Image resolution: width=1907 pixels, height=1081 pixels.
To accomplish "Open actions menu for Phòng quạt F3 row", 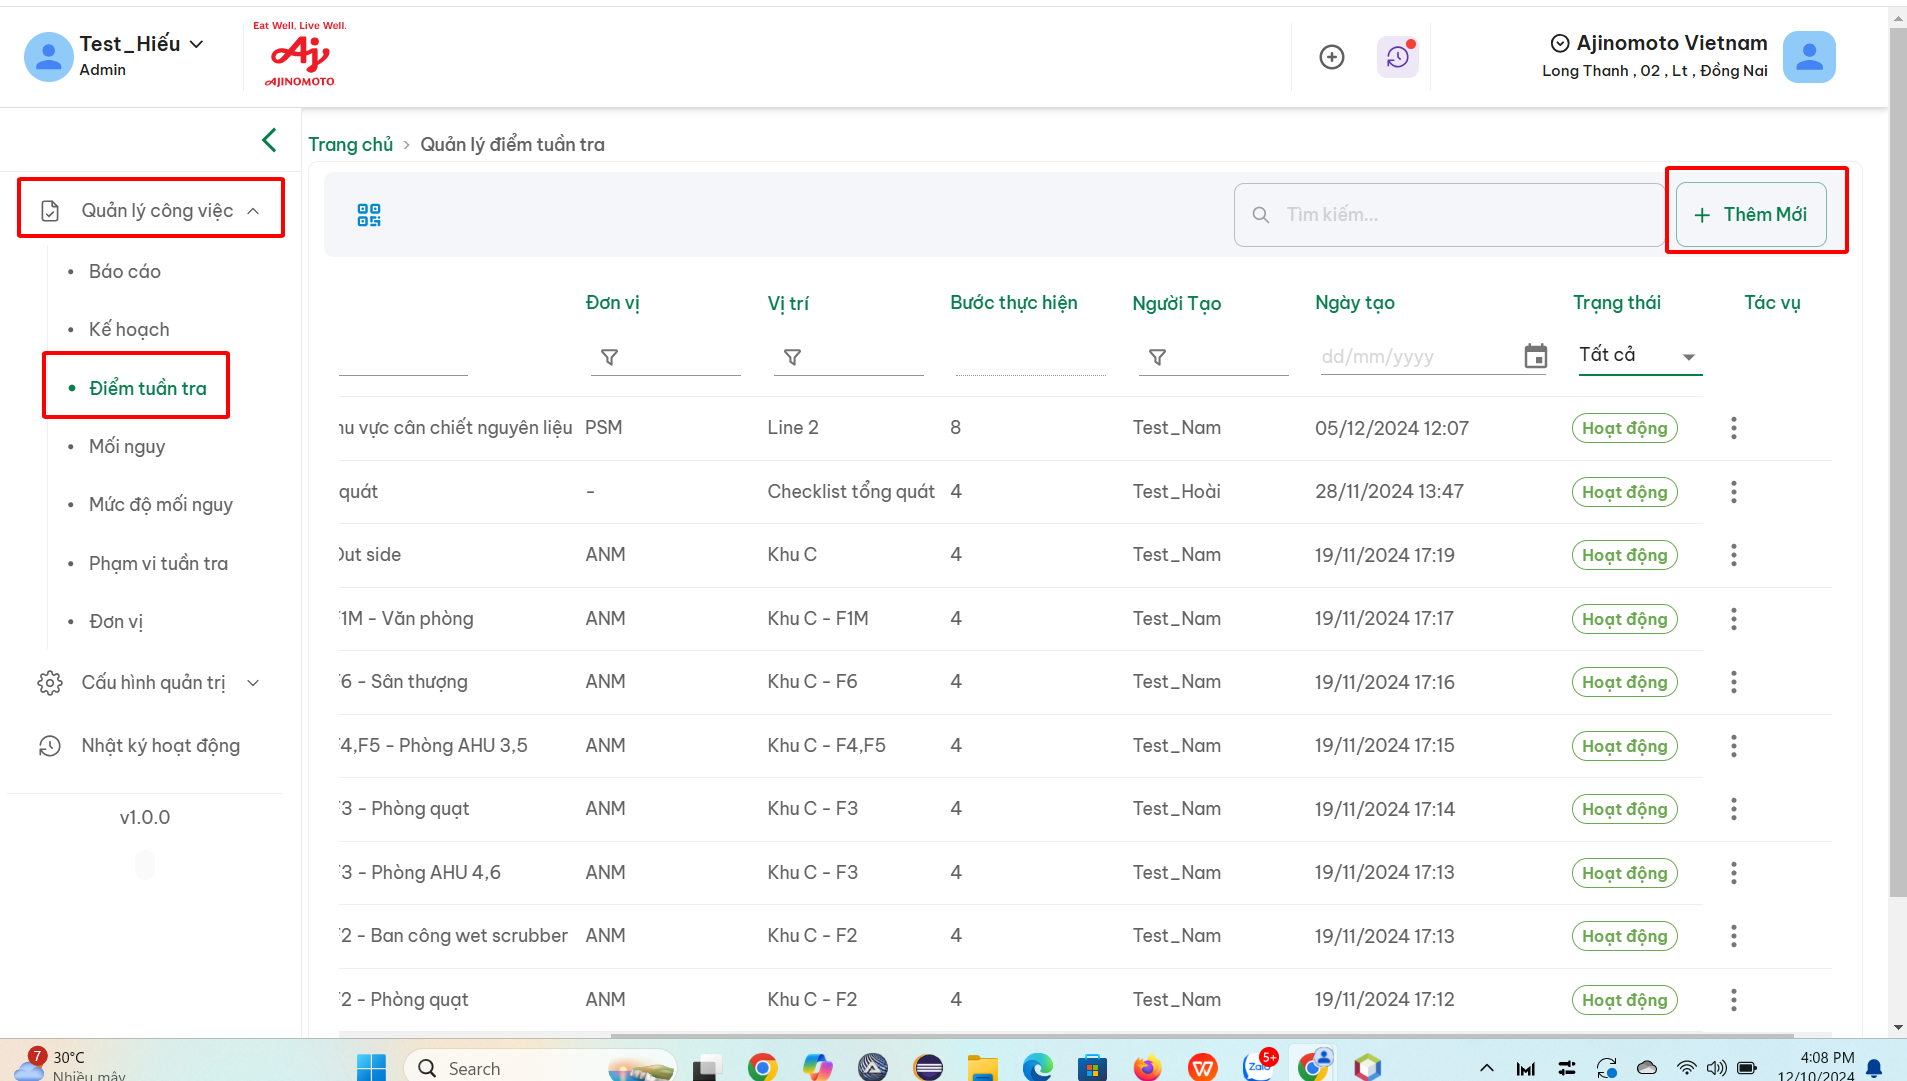I will pyautogui.click(x=1734, y=809).
